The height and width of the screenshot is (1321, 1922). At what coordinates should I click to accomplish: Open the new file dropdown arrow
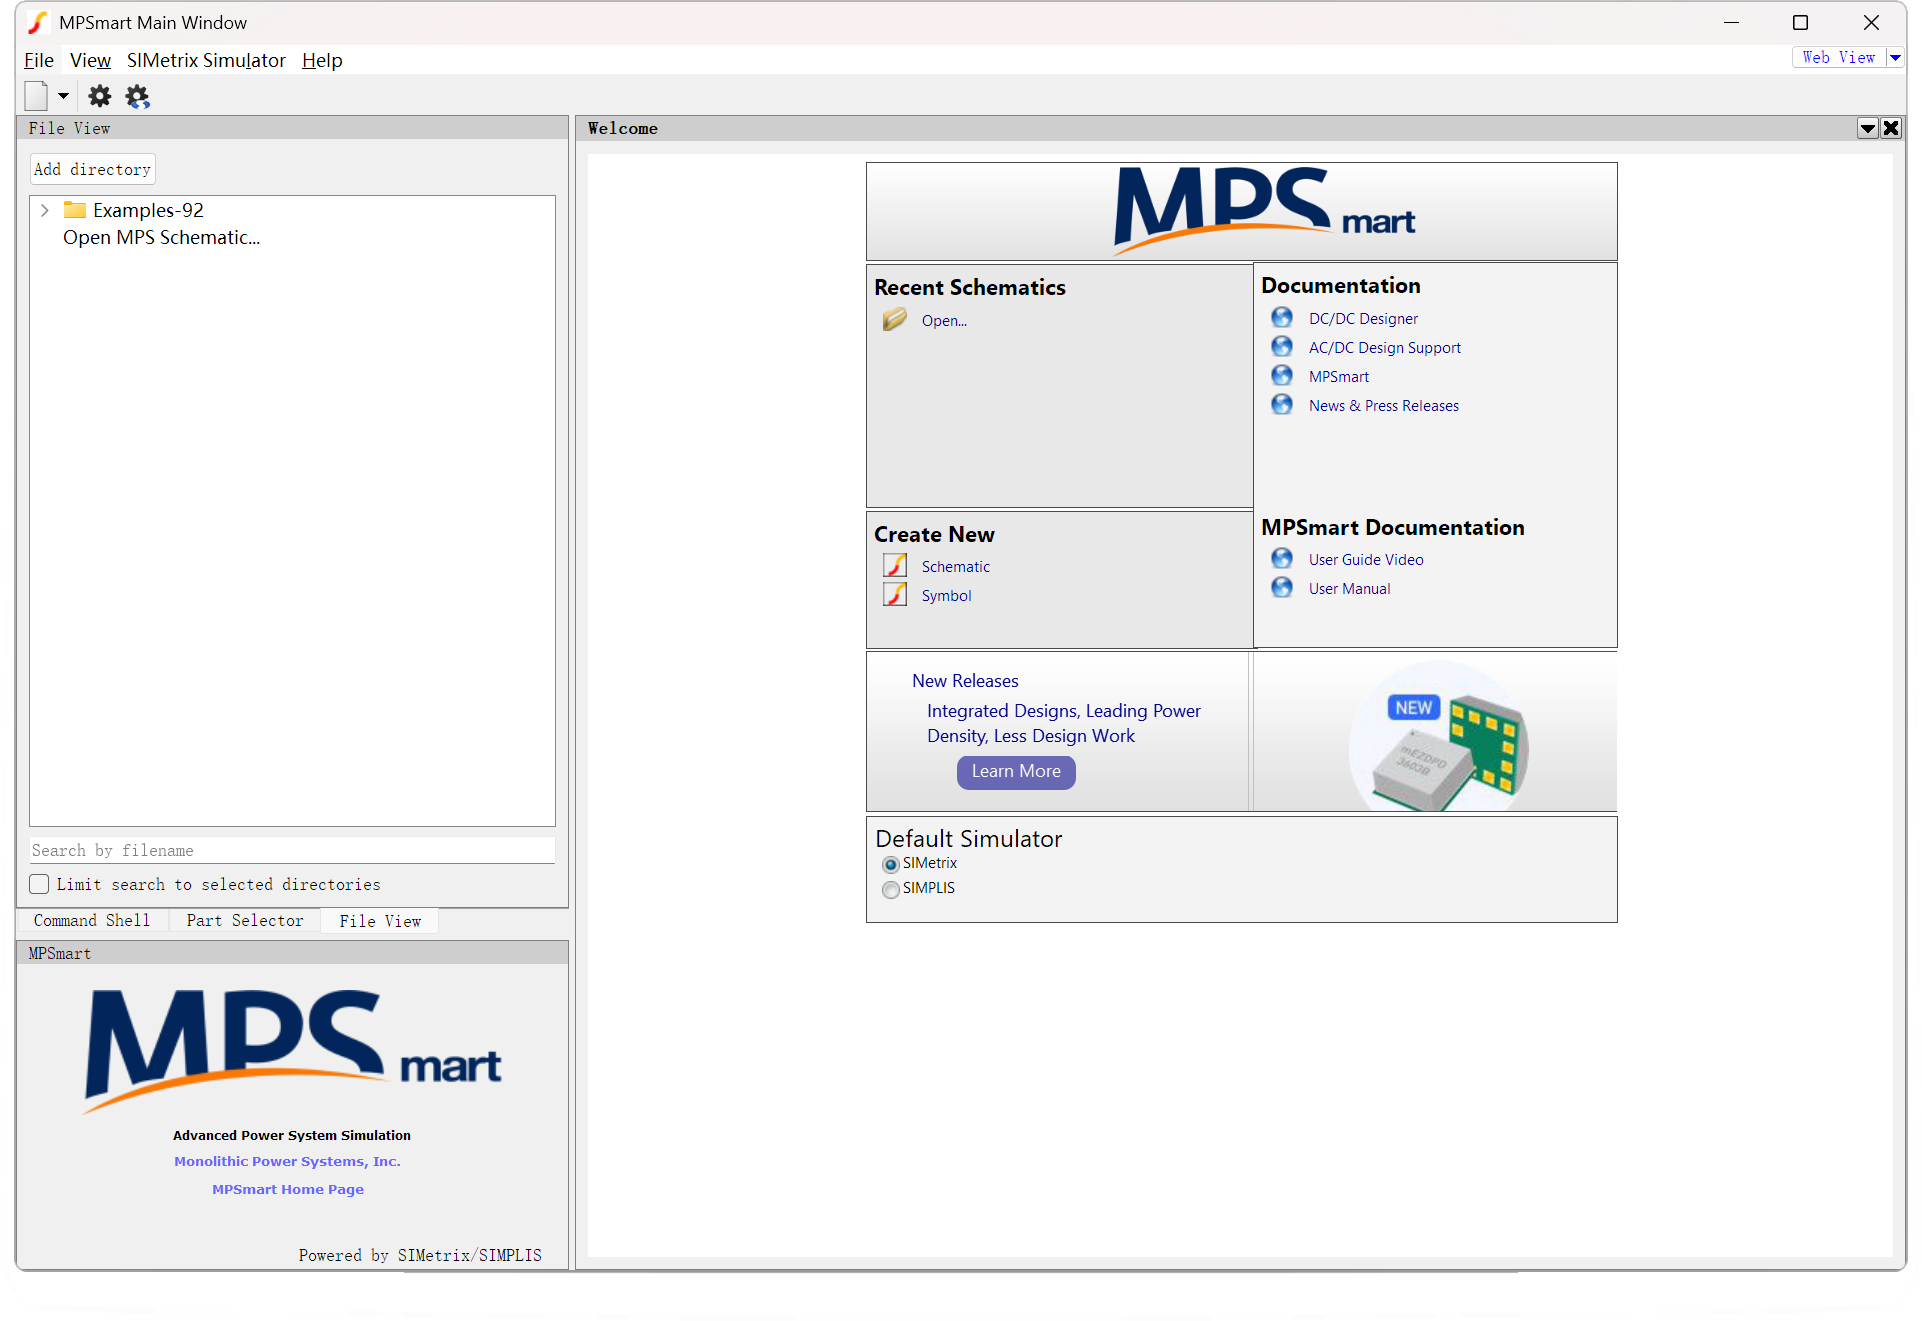tap(63, 96)
